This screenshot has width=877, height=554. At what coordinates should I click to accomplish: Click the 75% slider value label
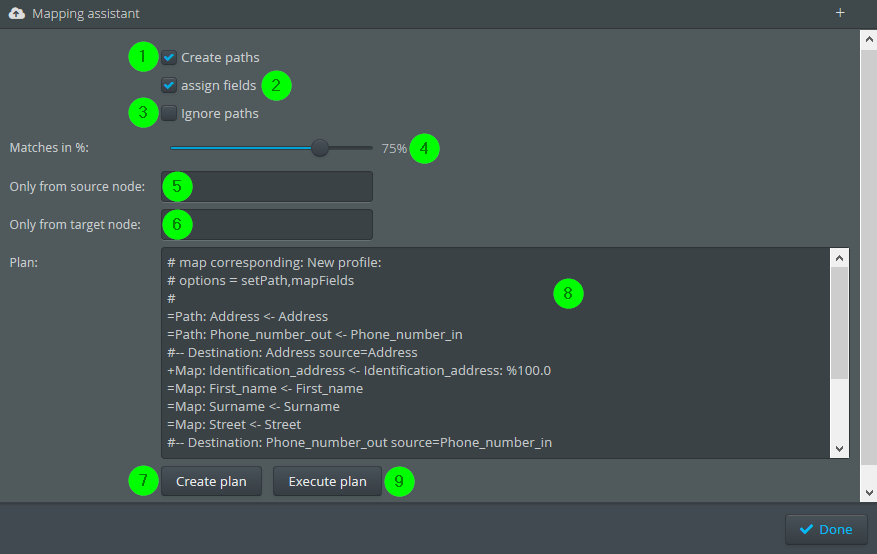[x=394, y=149]
